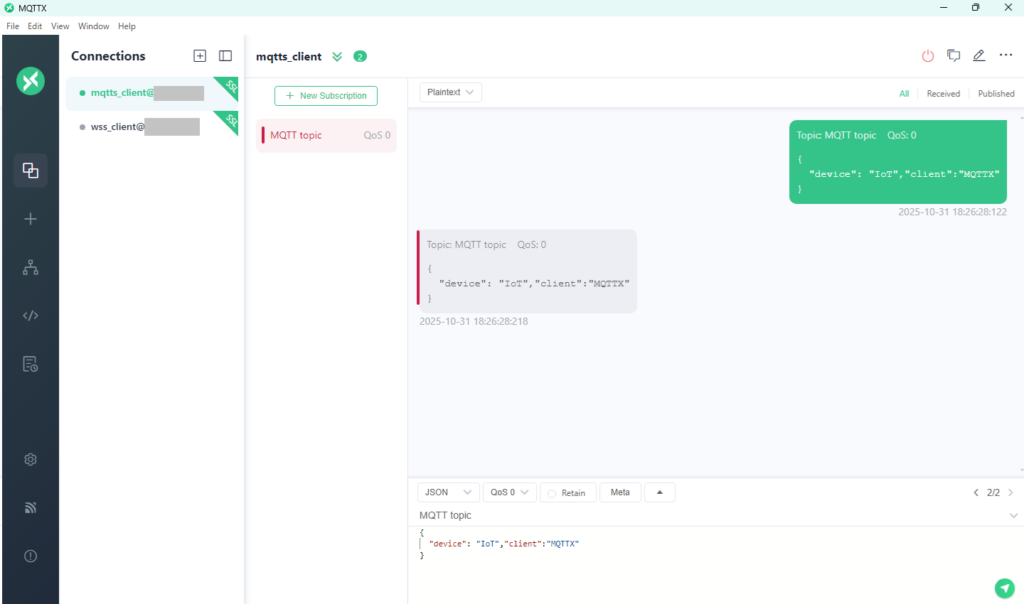Click the green send message button
The image size is (1024, 604).
(1004, 588)
